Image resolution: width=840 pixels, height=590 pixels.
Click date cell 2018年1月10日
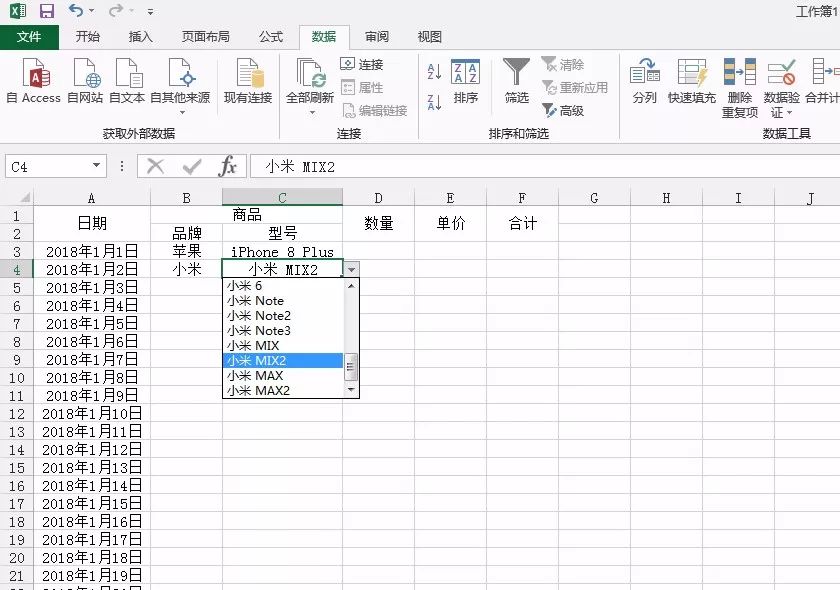point(92,414)
